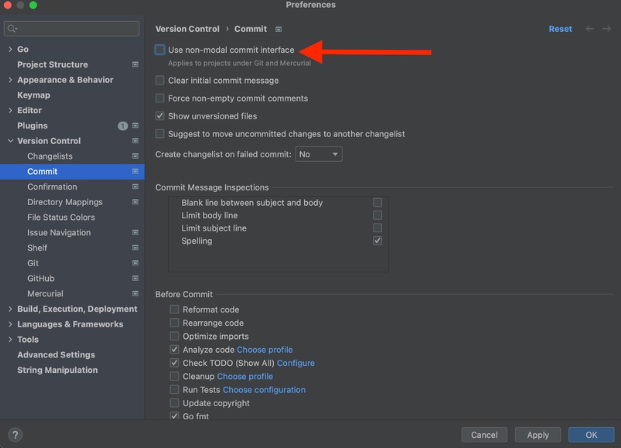The width and height of the screenshot is (621, 448).
Task: Enable Use non-modal commit interface checkbox
Action: [x=160, y=49]
